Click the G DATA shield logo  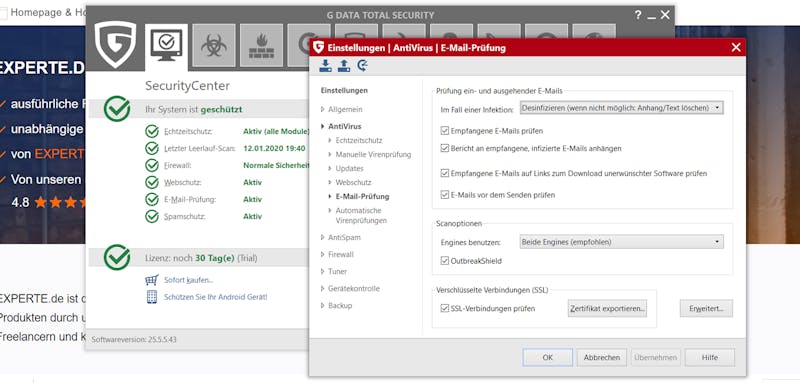115,45
